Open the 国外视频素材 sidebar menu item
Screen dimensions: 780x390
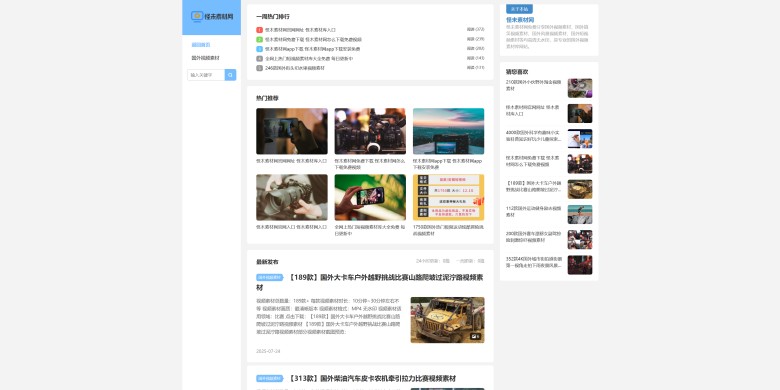pyautogui.click(x=205, y=58)
